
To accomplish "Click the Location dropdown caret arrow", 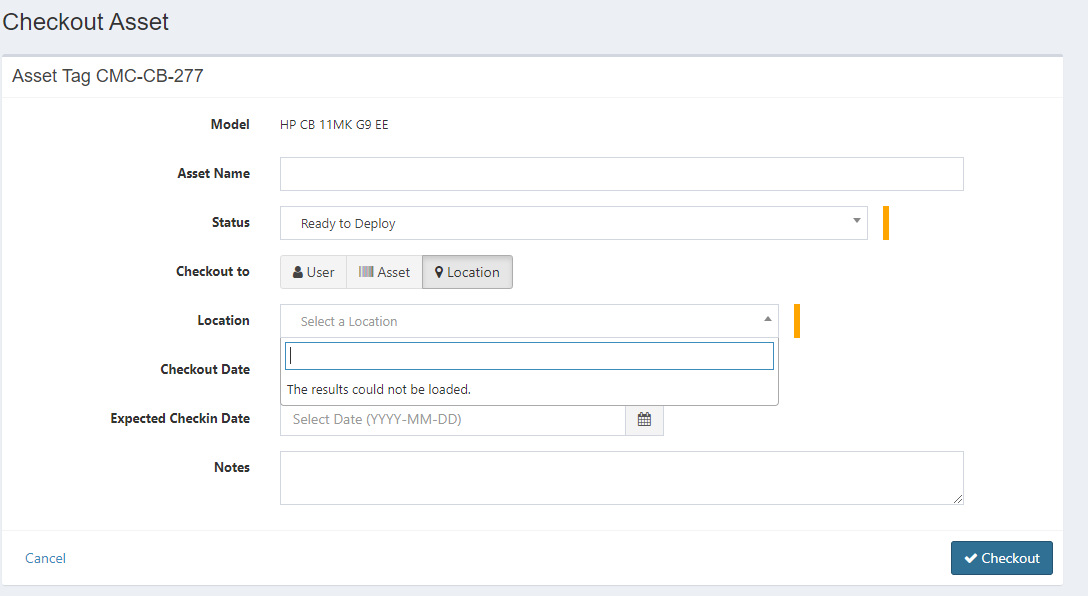I will click(767, 319).
